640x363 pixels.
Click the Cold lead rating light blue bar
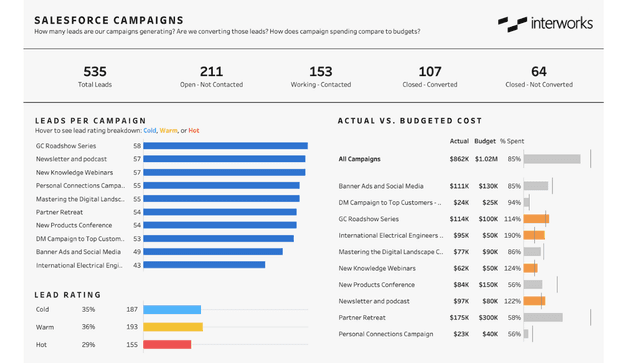point(172,310)
